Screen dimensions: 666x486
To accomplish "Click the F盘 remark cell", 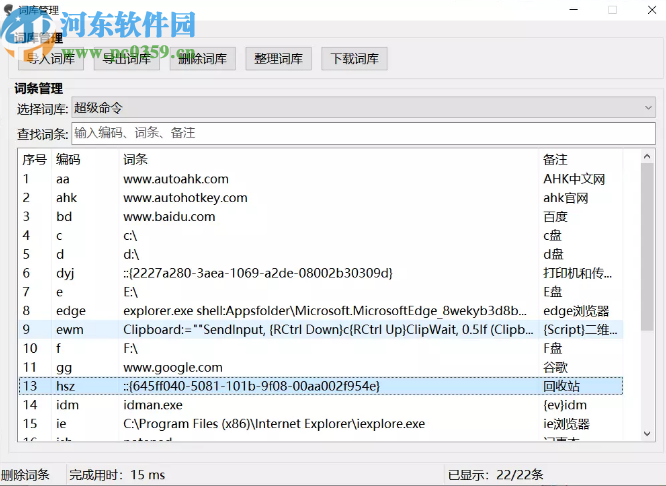I will pyautogui.click(x=553, y=348).
